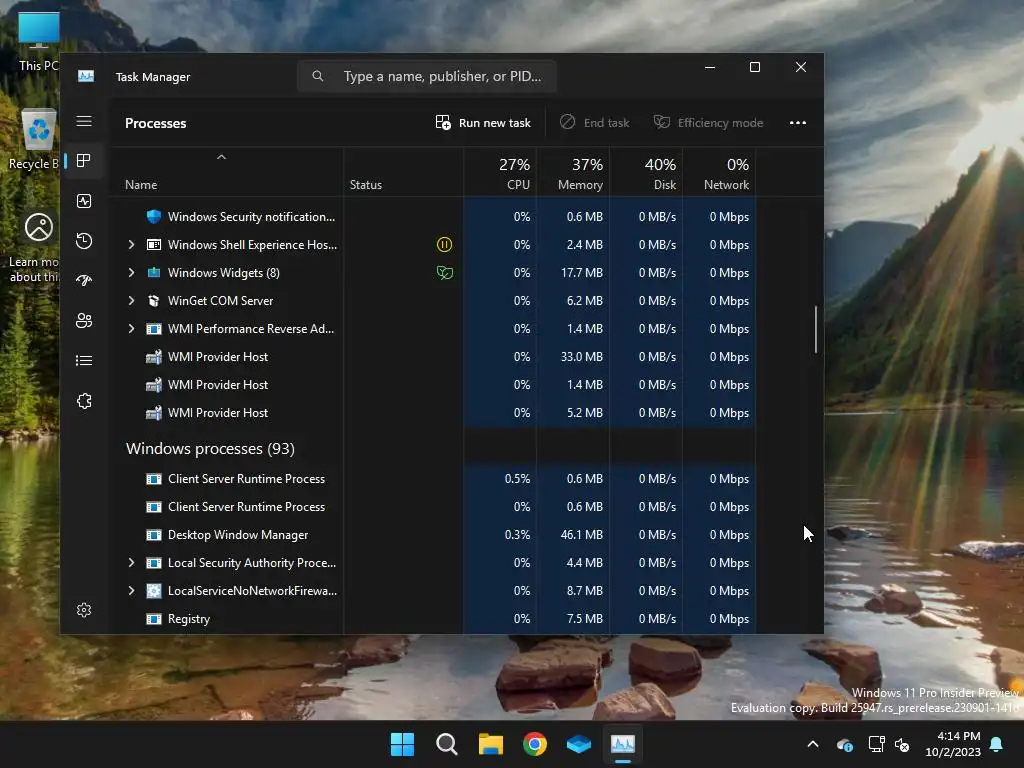Click the sort arrow above Name column
This screenshot has width=1024, height=768.
221,157
